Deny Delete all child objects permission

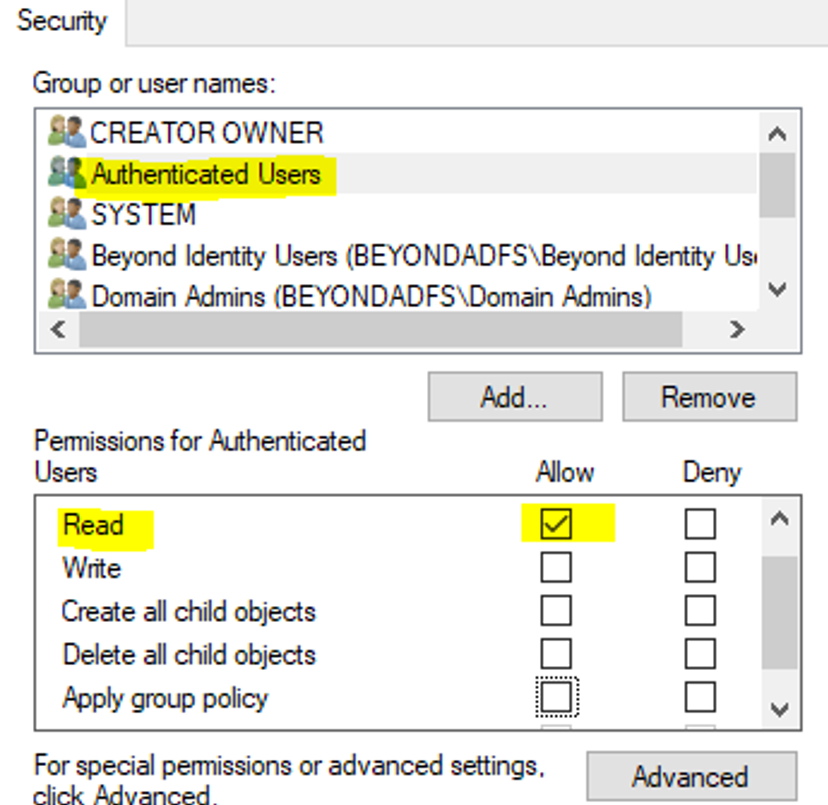coord(700,654)
